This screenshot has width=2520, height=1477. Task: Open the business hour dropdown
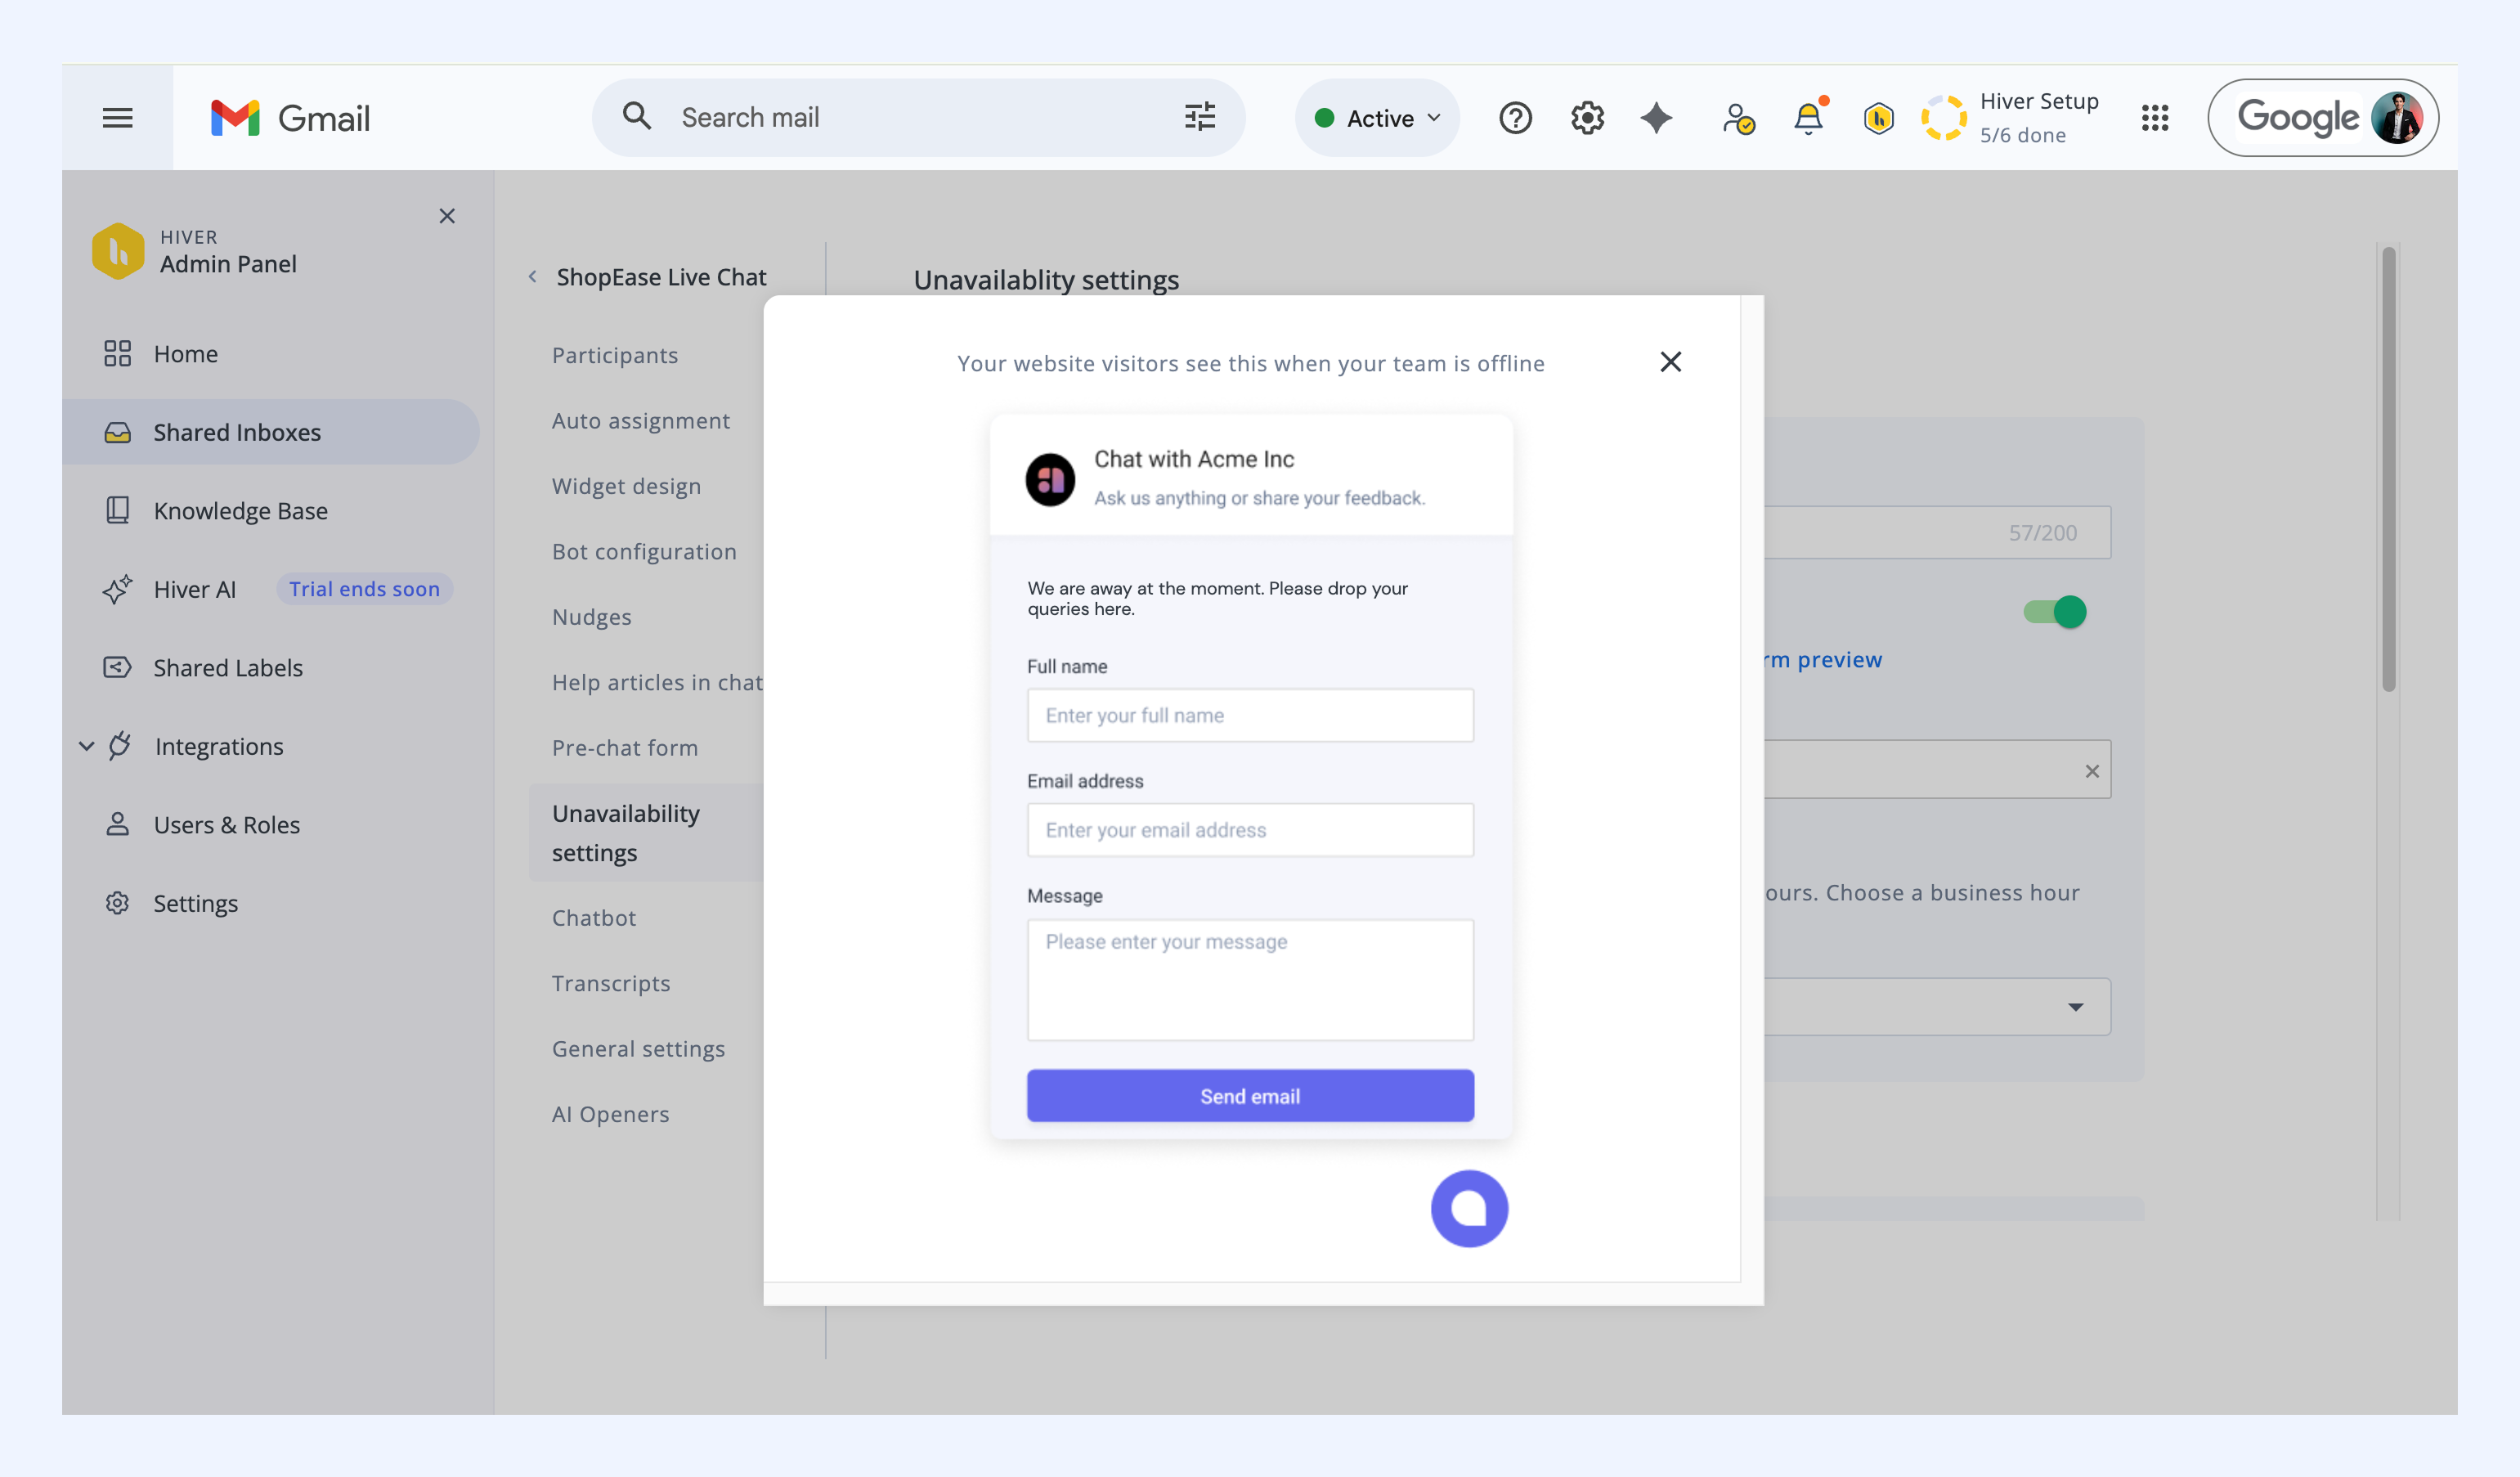point(1938,1007)
